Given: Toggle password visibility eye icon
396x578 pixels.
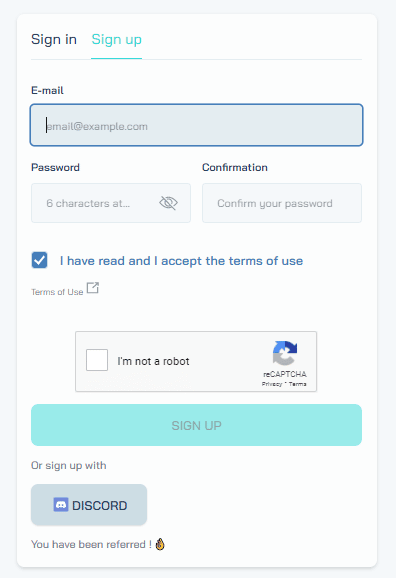Looking at the screenshot, I should pos(168,203).
